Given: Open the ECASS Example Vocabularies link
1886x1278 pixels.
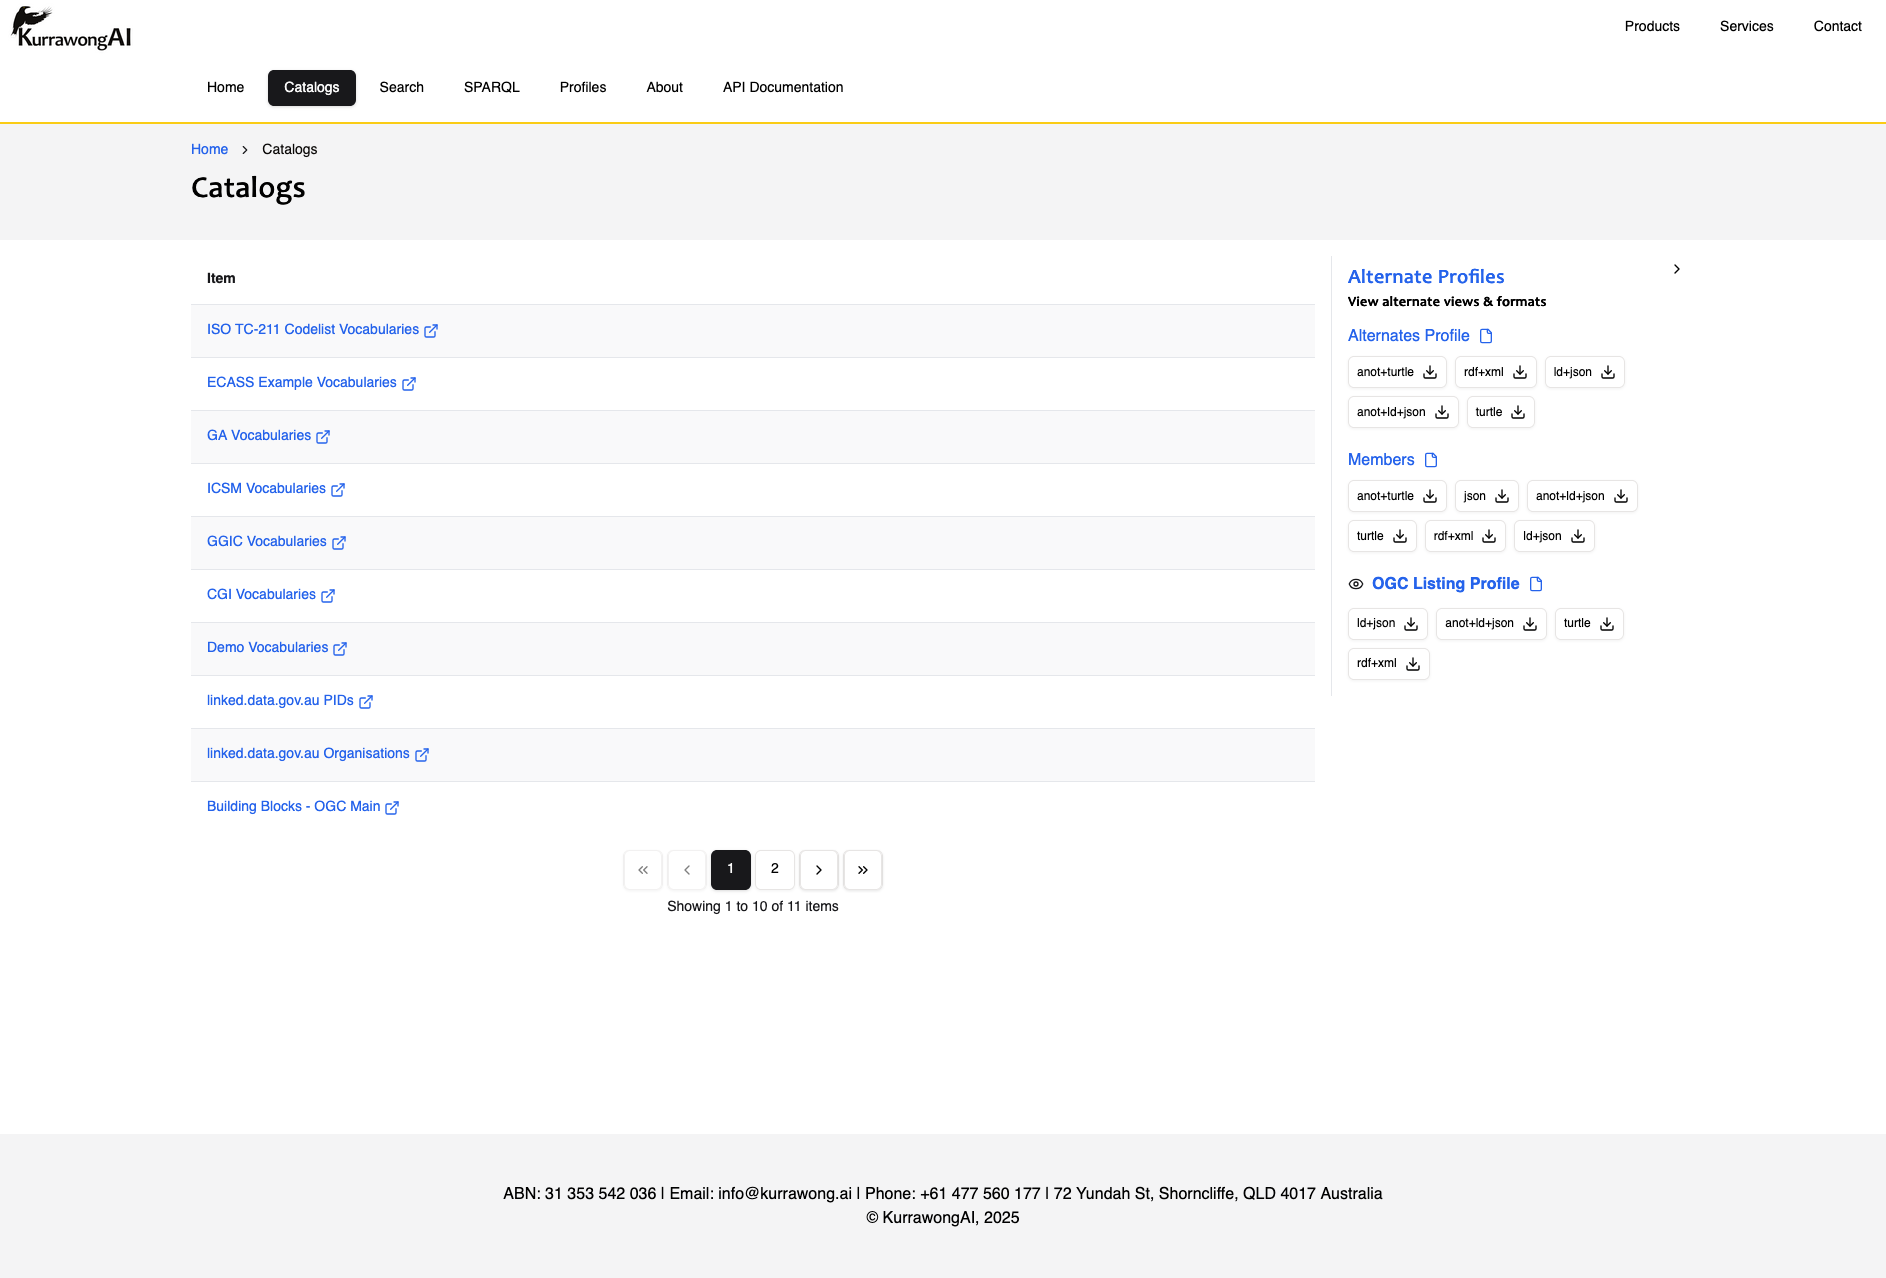Looking at the screenshot, I should (301, 383).
